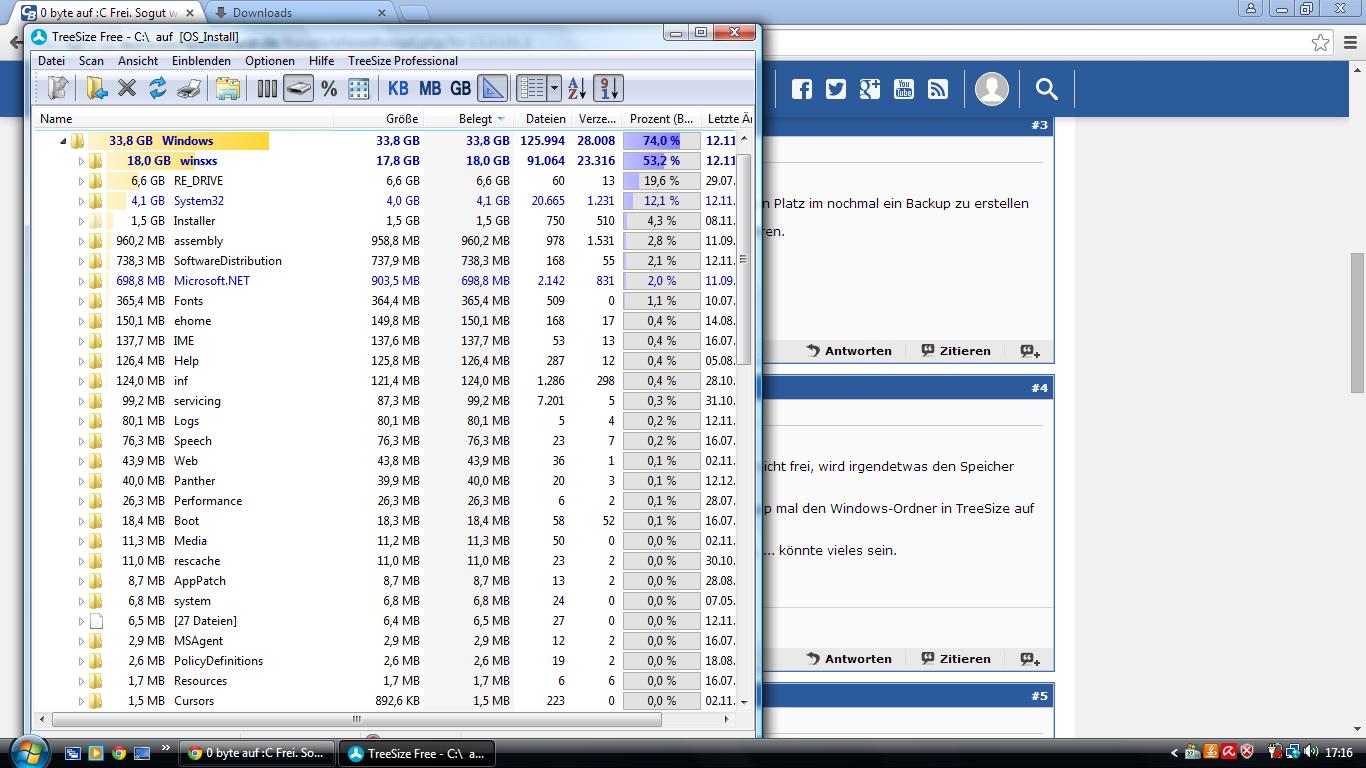The height and width of the screenshot is (768, 1366).
Task: Click the blue refresh arrows icon
Action: (158, 88)
